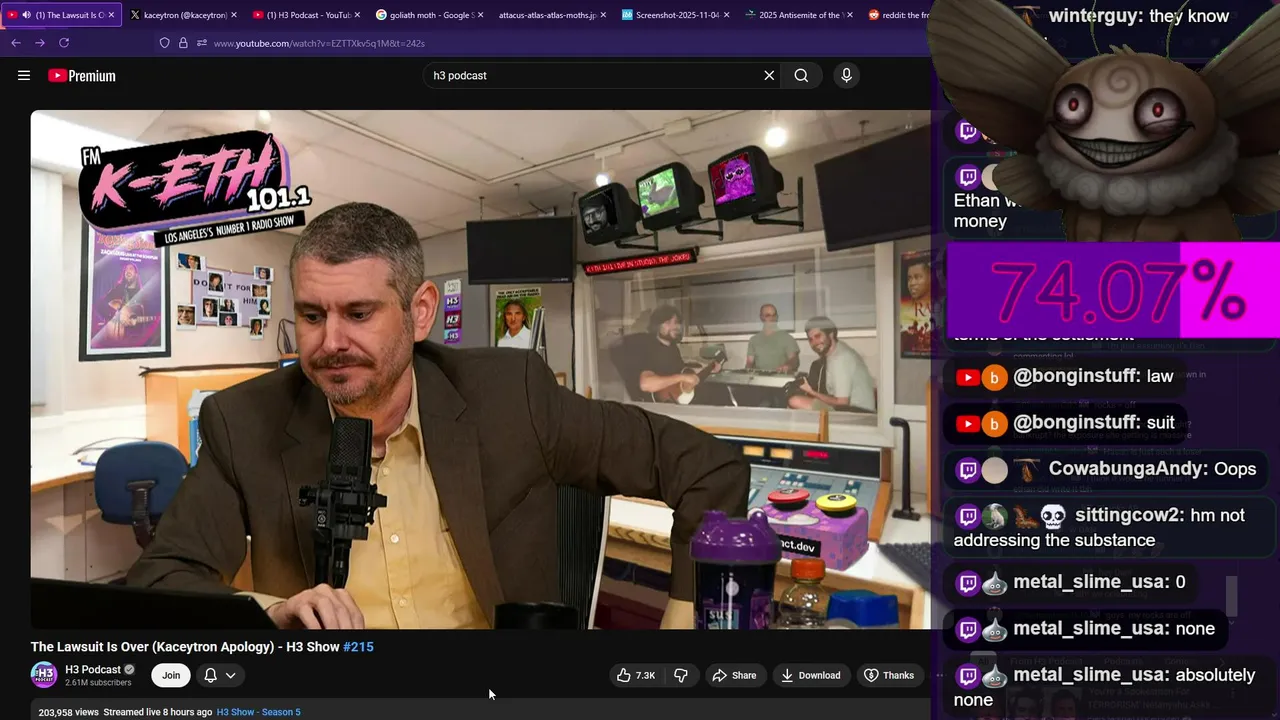Mute the playing tab via speaker icon
Viewport: 1280px width, 720px height.
coord(26,15)
